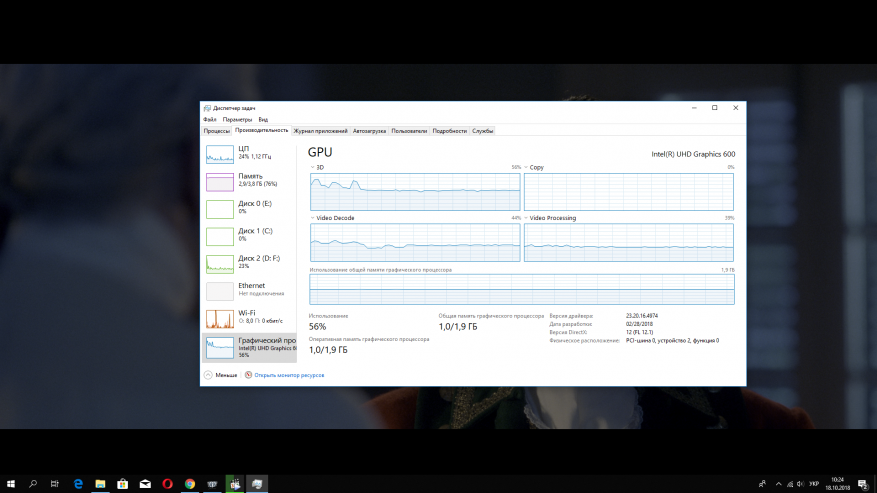
Task: Collapse view with Меньше button
Action: (x=221, y=375)
